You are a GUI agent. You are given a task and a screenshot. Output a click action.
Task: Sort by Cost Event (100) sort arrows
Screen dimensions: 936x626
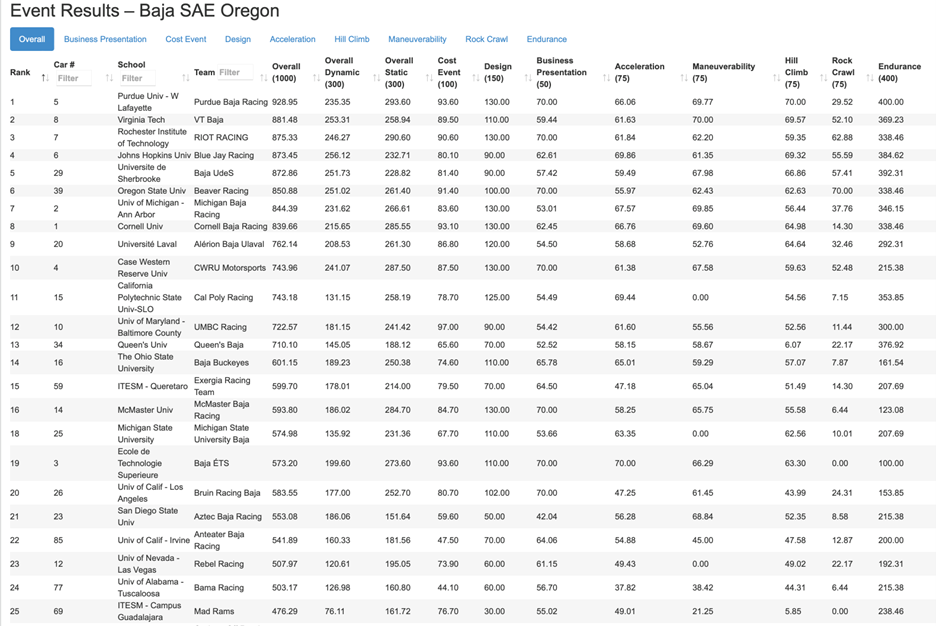coord(475,78)
